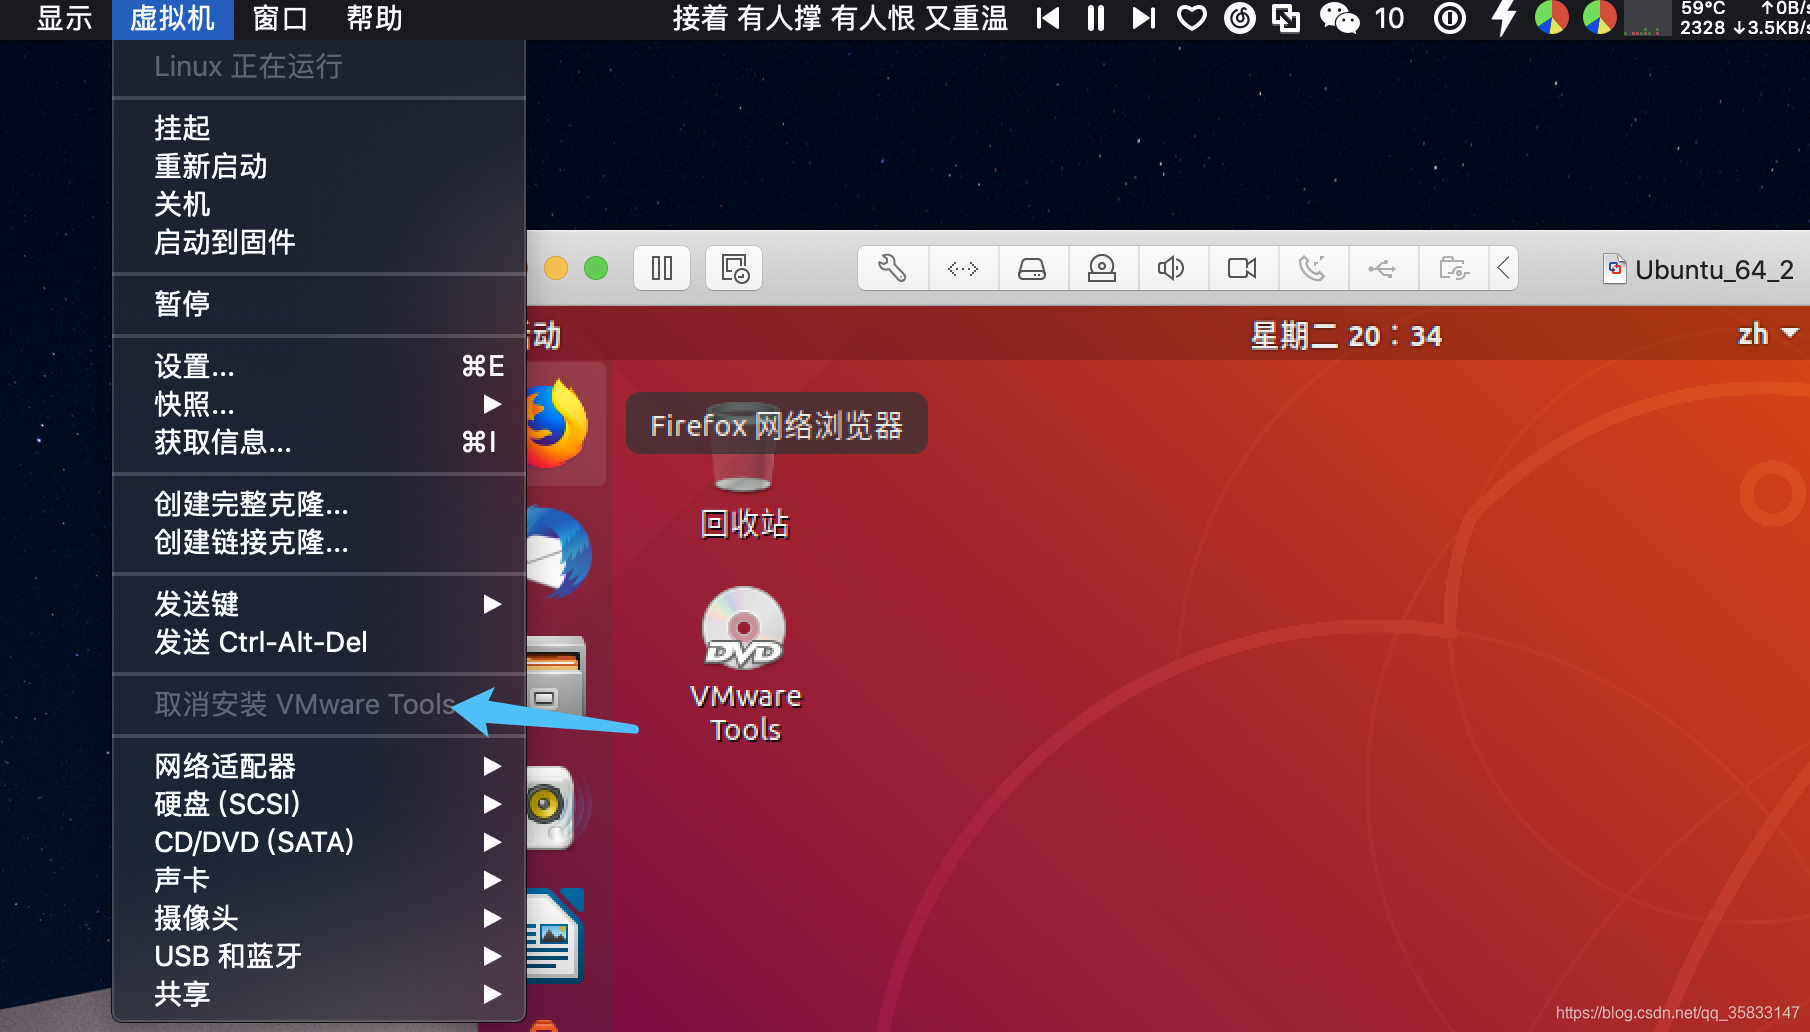Click the shared folders toolbar icon
Image resolution: width=1810 pixels, height=1032 pixels.
click(1454, 268)
